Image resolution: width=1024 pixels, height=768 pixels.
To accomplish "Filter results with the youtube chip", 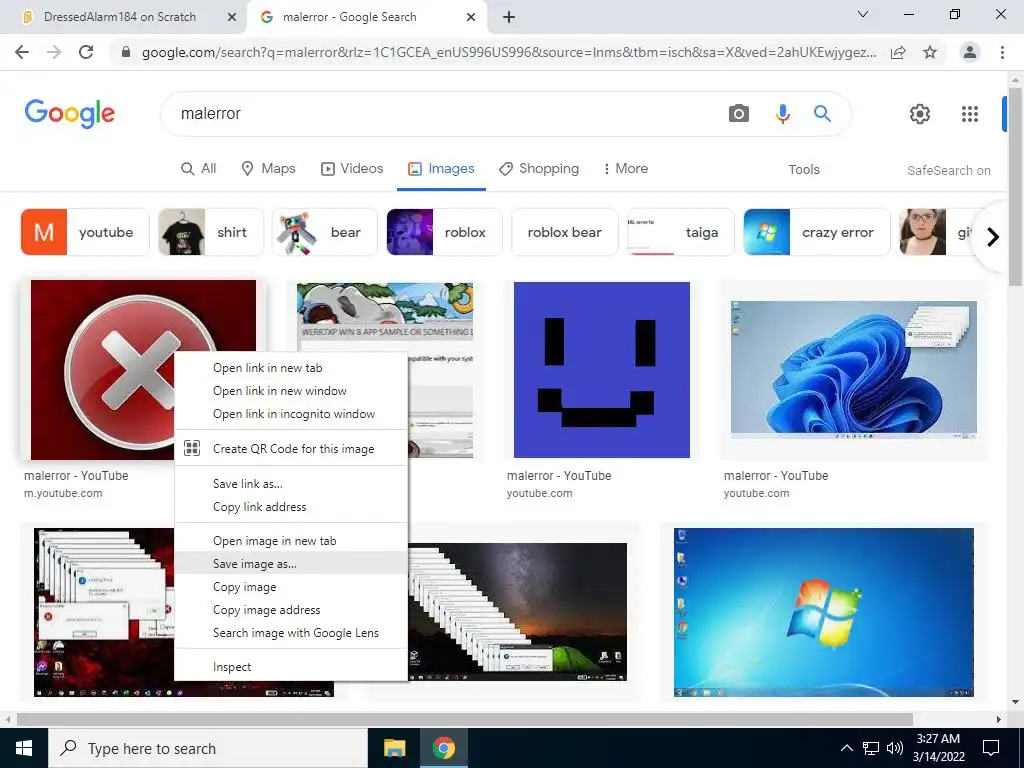I will point(85,232).
